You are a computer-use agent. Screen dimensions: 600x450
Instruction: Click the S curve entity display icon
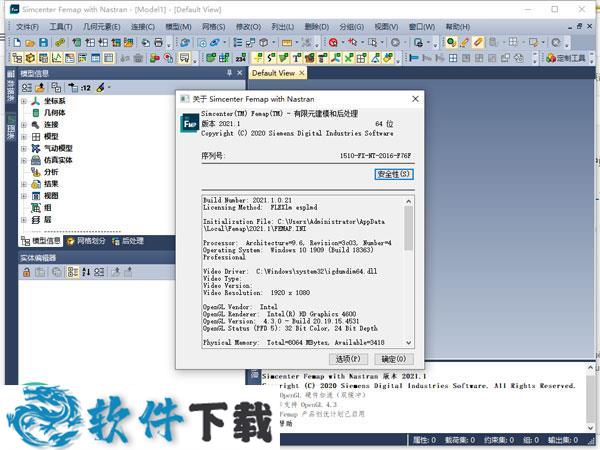(271, 58)
